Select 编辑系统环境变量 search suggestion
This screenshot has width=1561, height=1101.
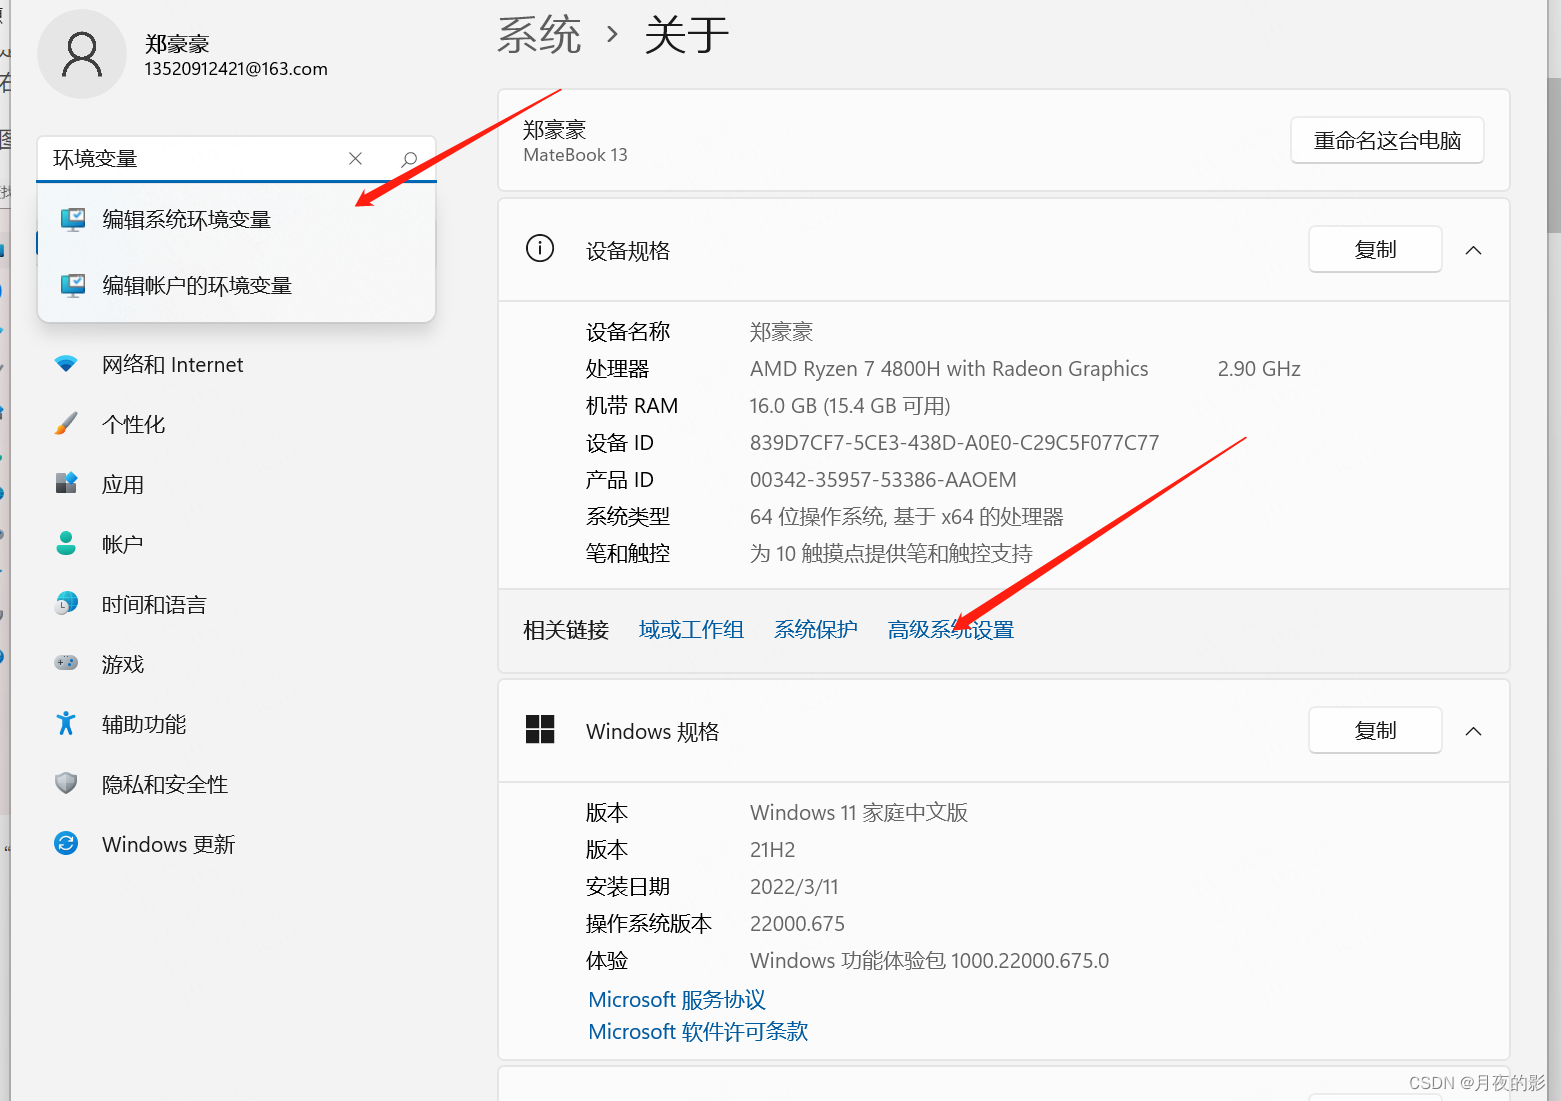(x=236, y=220)
